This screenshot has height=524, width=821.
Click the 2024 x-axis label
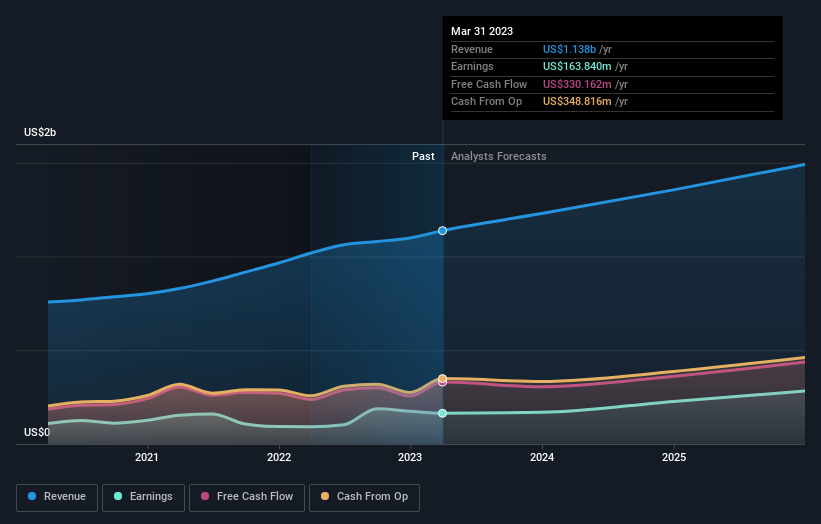pyautogui.click(x=542, y=458)
